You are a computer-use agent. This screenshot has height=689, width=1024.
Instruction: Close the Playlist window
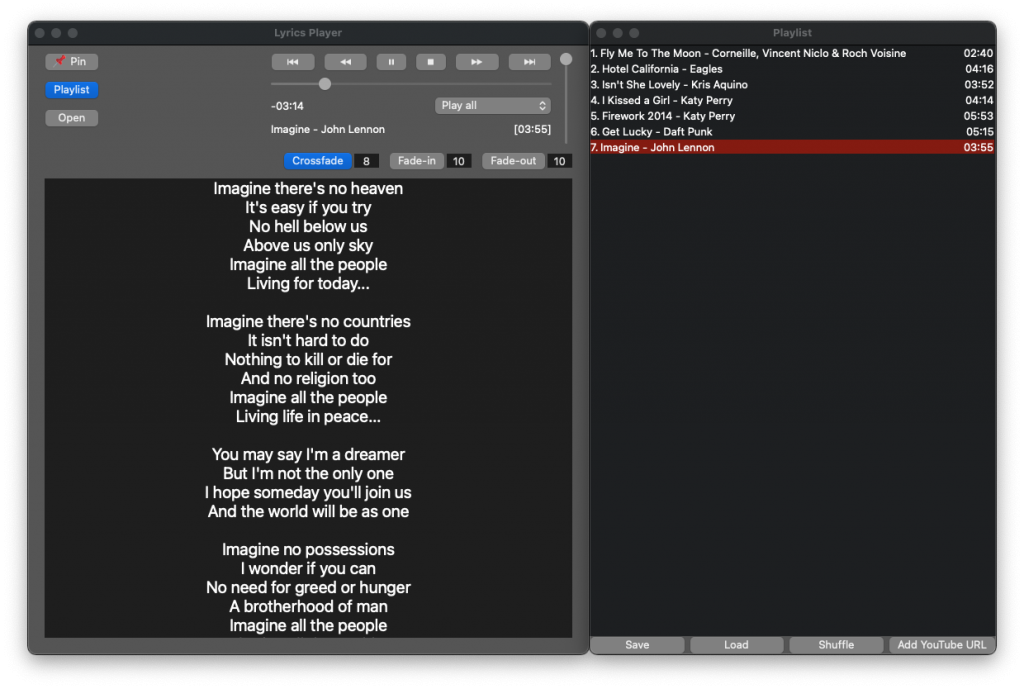(x=601, y=33)
